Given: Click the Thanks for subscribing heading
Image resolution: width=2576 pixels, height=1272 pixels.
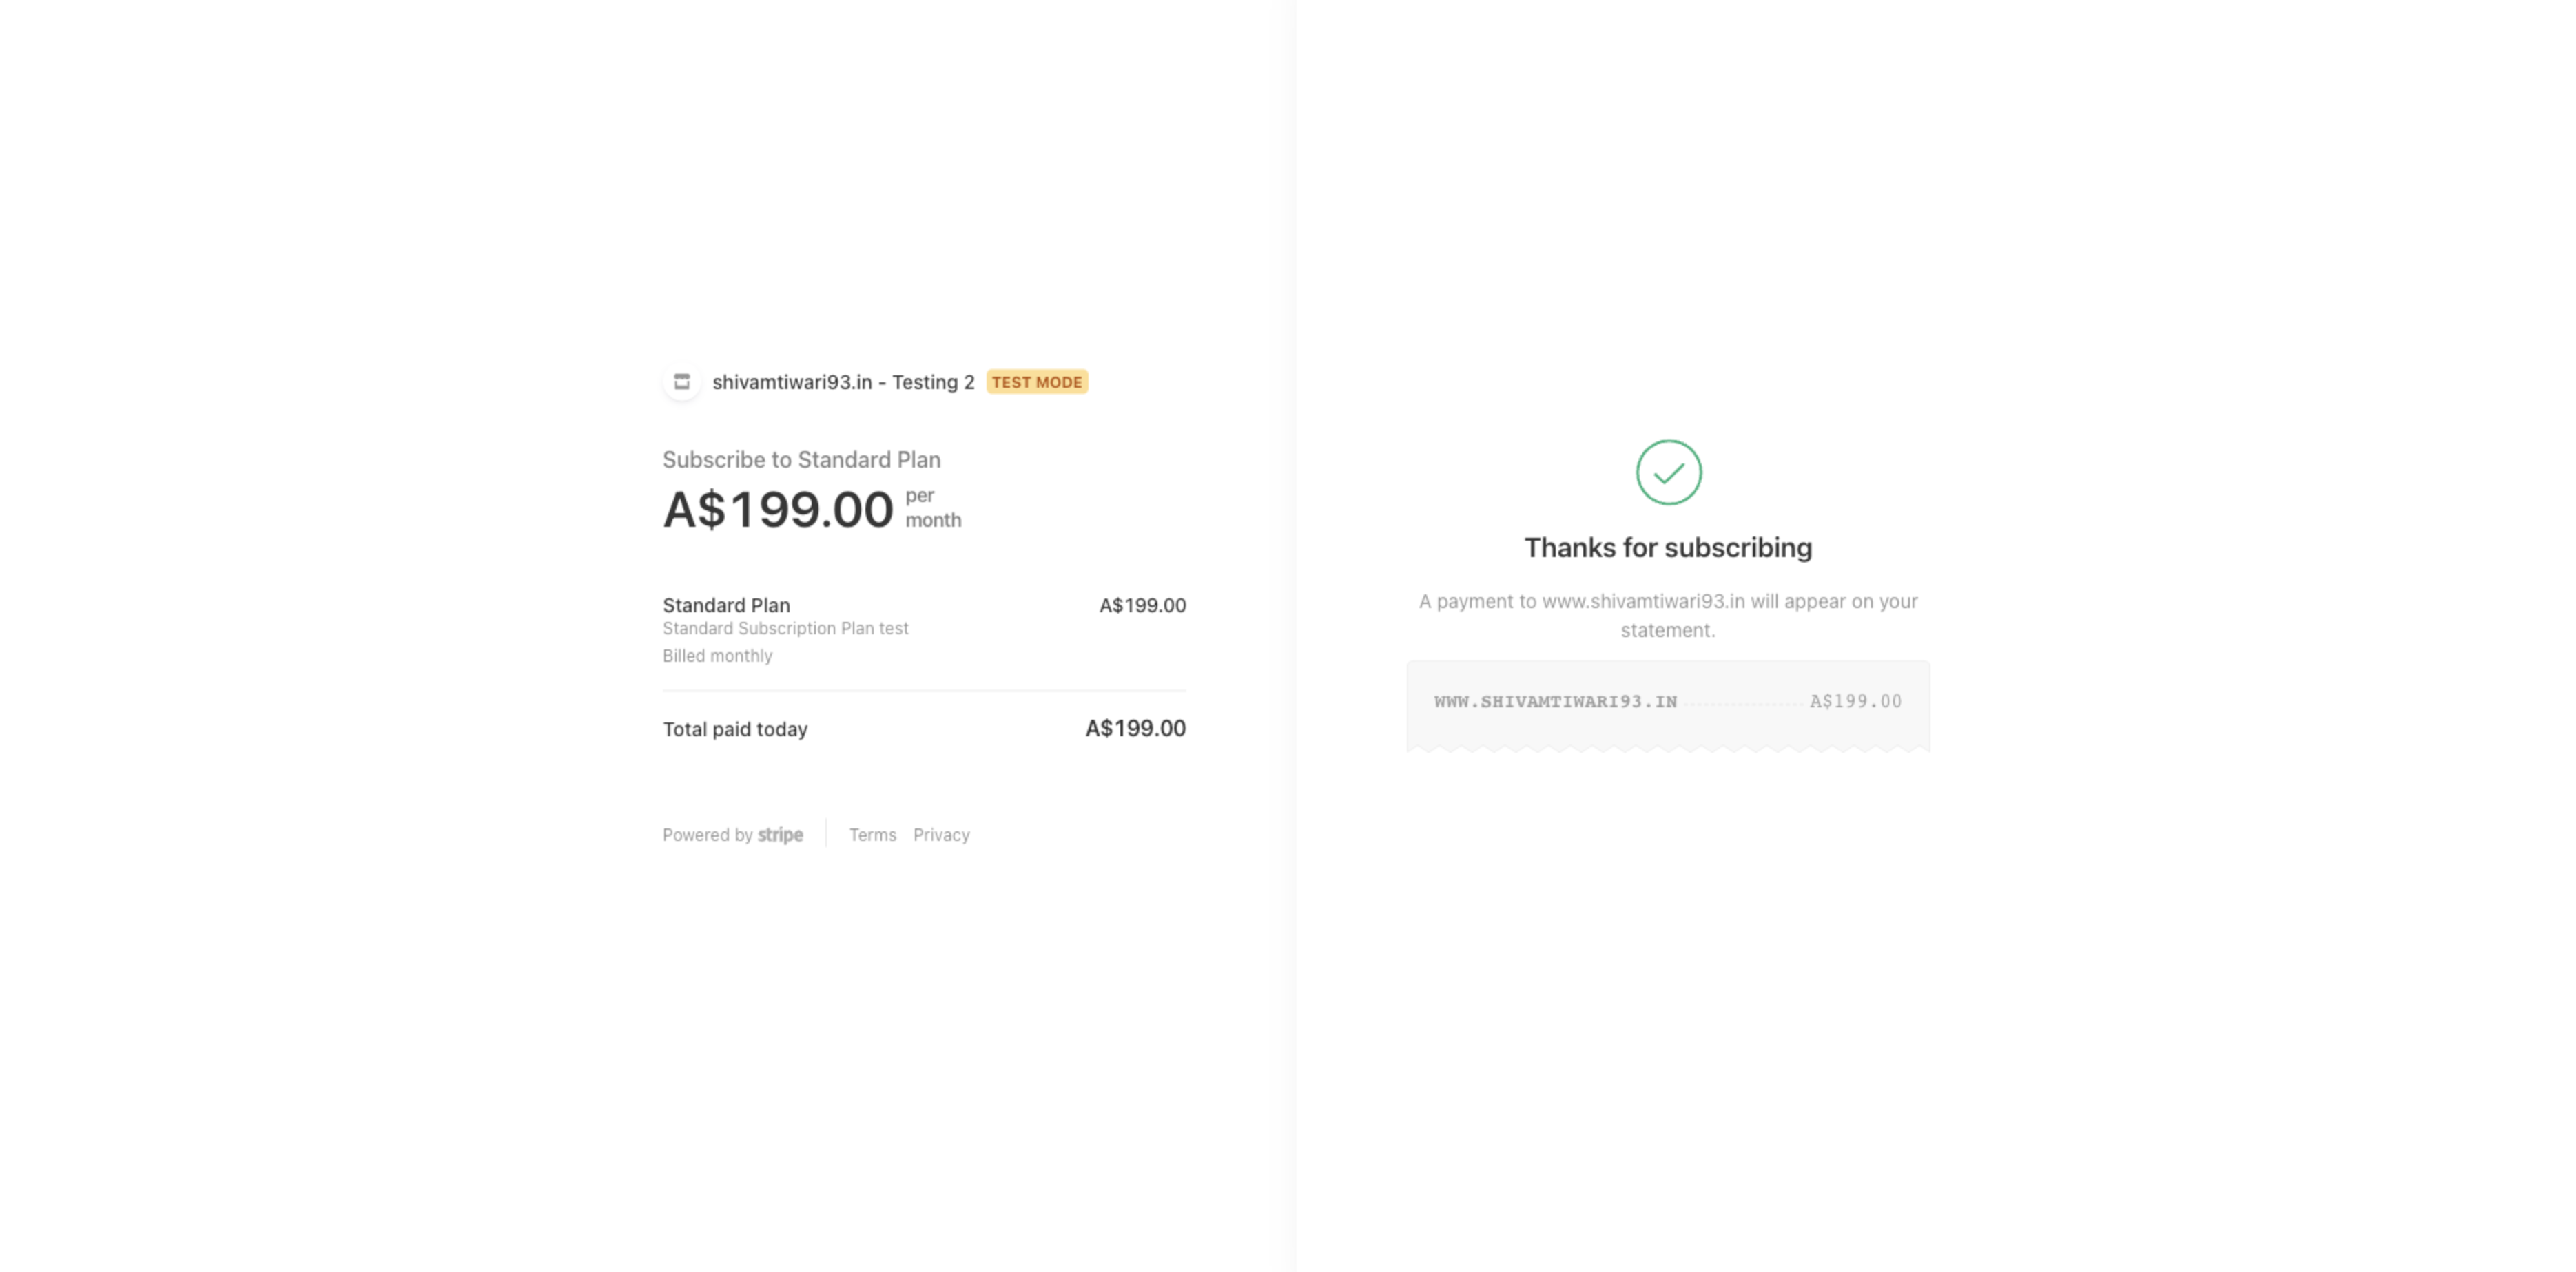Looking at the screenshot, I should click(1668, 548).
